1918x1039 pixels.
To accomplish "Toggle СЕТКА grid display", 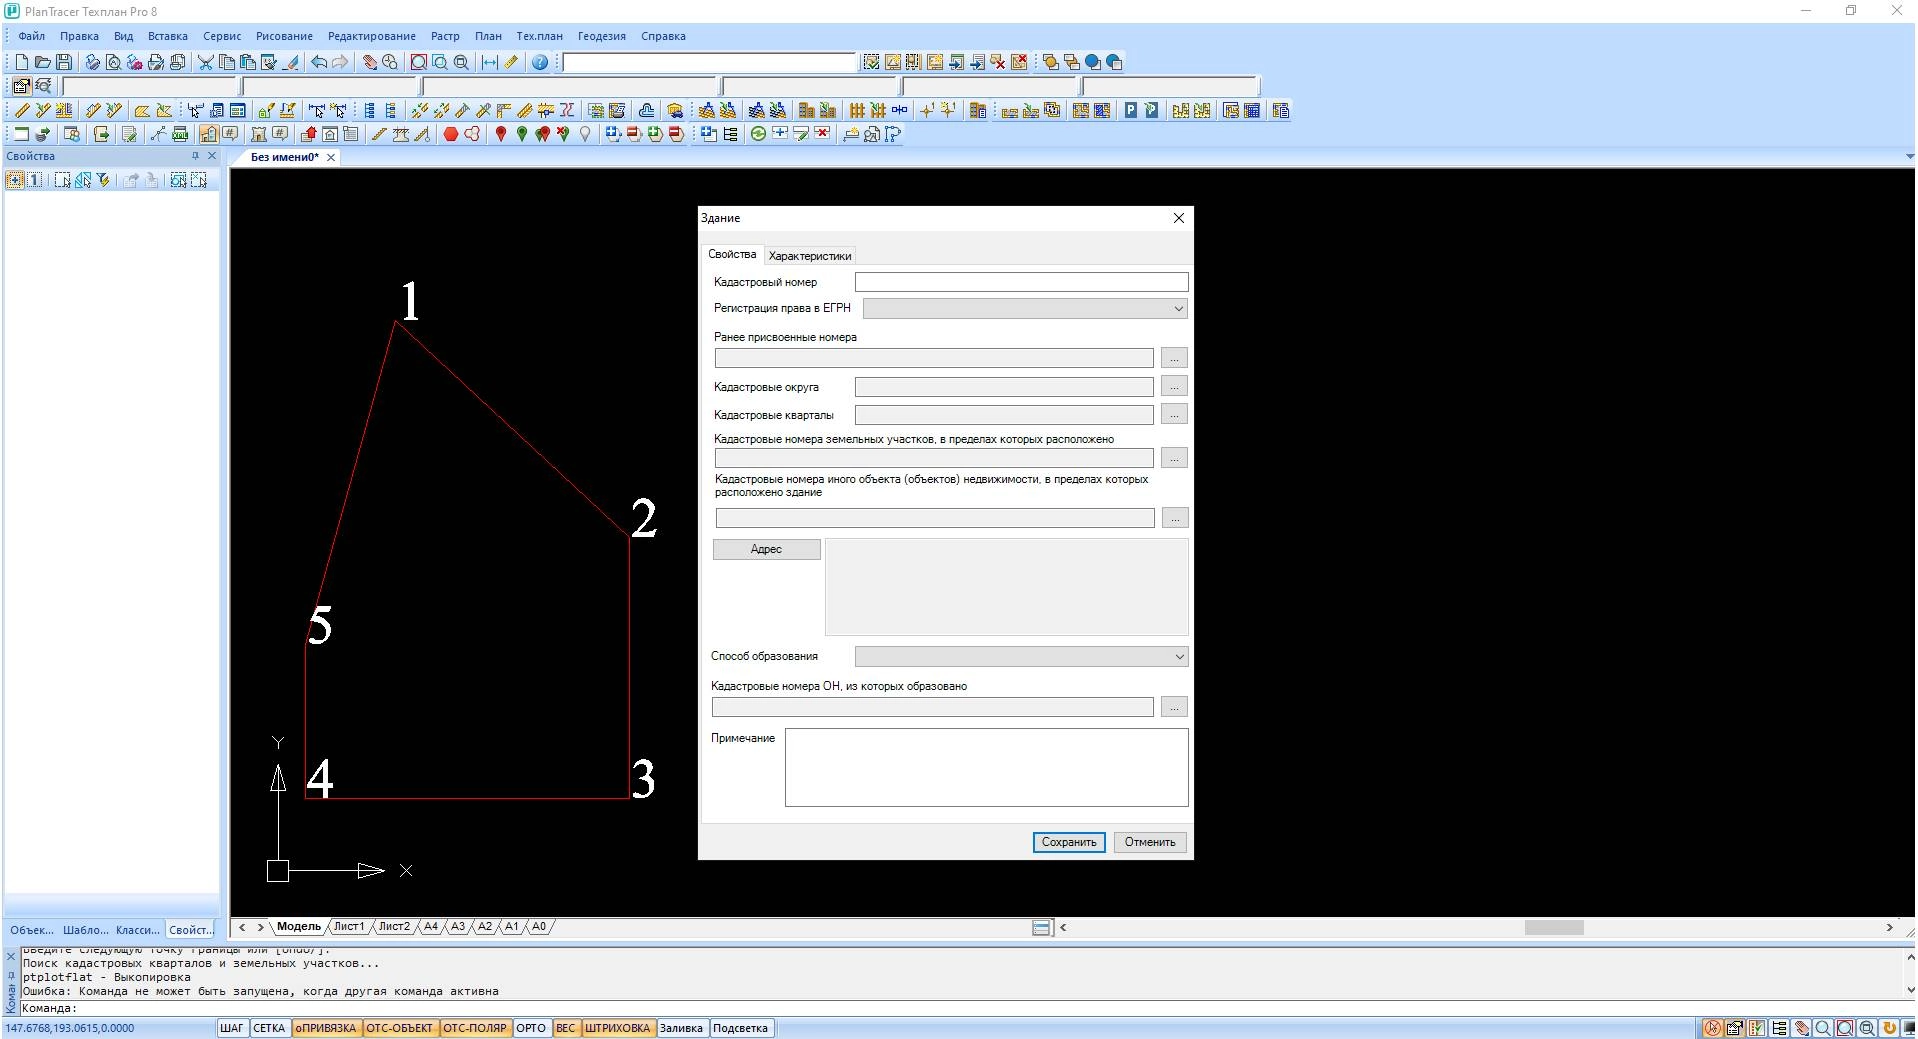I will pyautogui.click(x=269, y=1028).
